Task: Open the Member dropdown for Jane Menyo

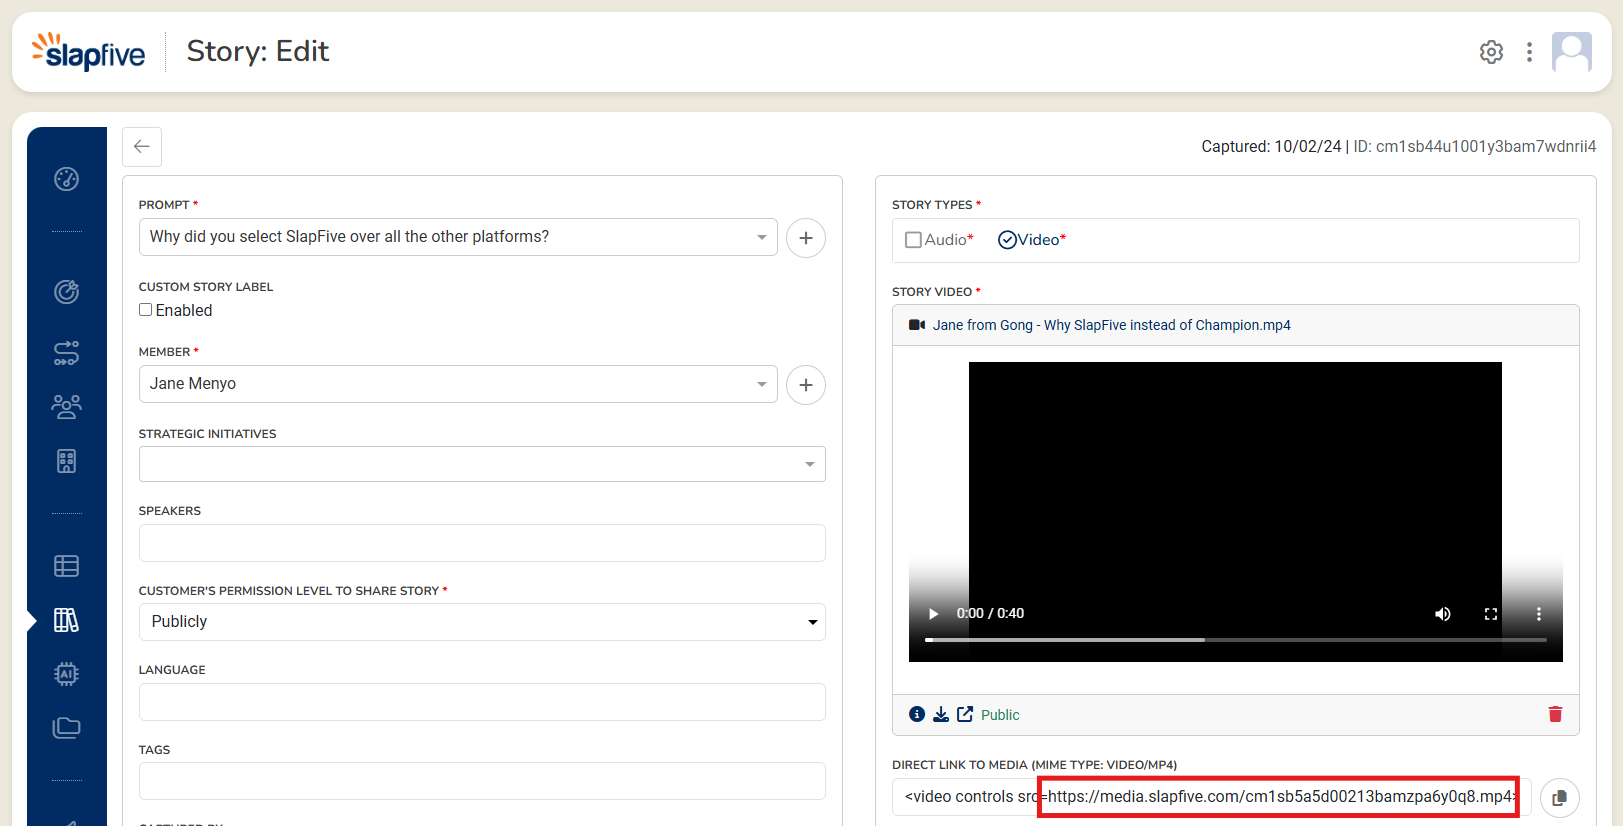Action: [761, 384]
